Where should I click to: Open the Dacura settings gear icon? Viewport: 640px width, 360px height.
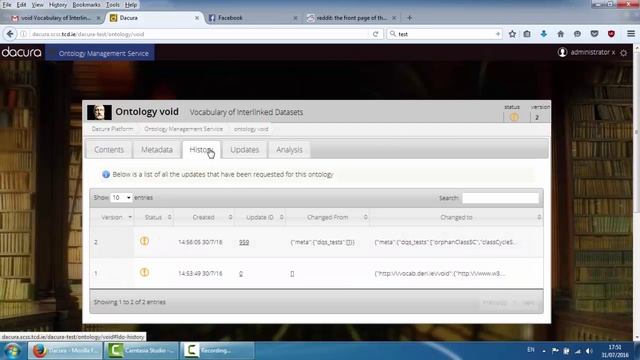(624, 53)
